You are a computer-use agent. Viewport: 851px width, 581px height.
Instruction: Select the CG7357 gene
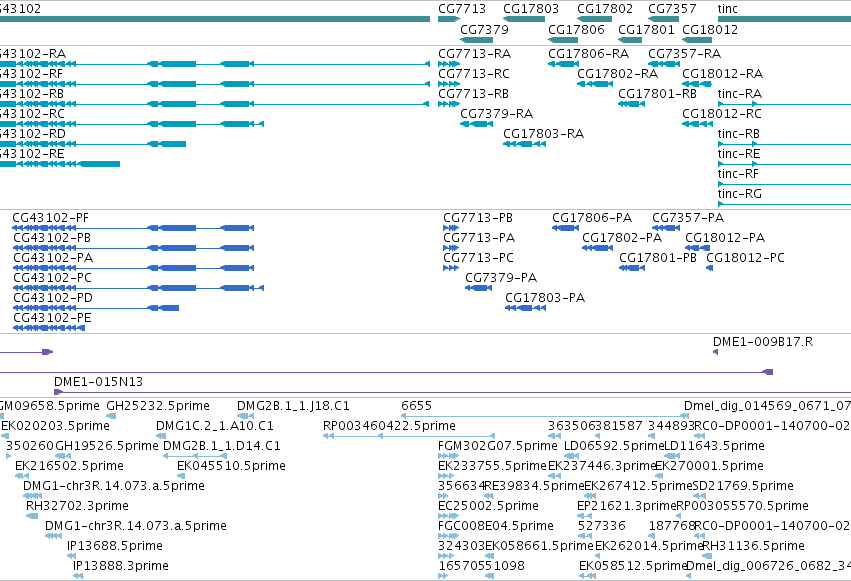tap(663, 19)
